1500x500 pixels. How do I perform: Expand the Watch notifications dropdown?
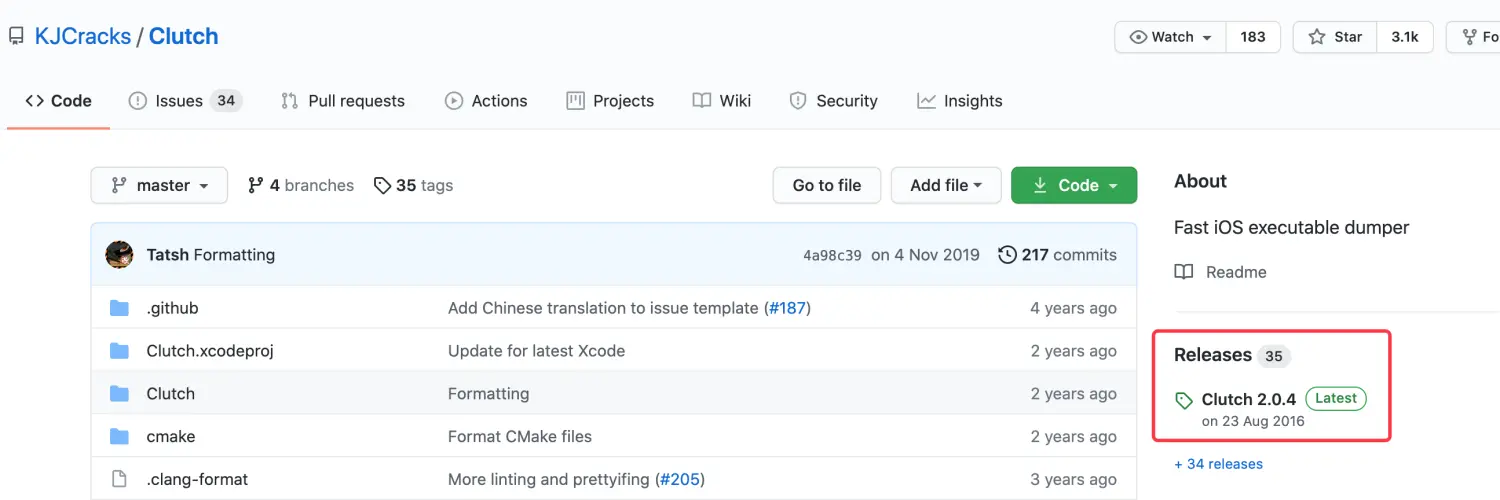pyautogui.click(x=1170, y=37)
